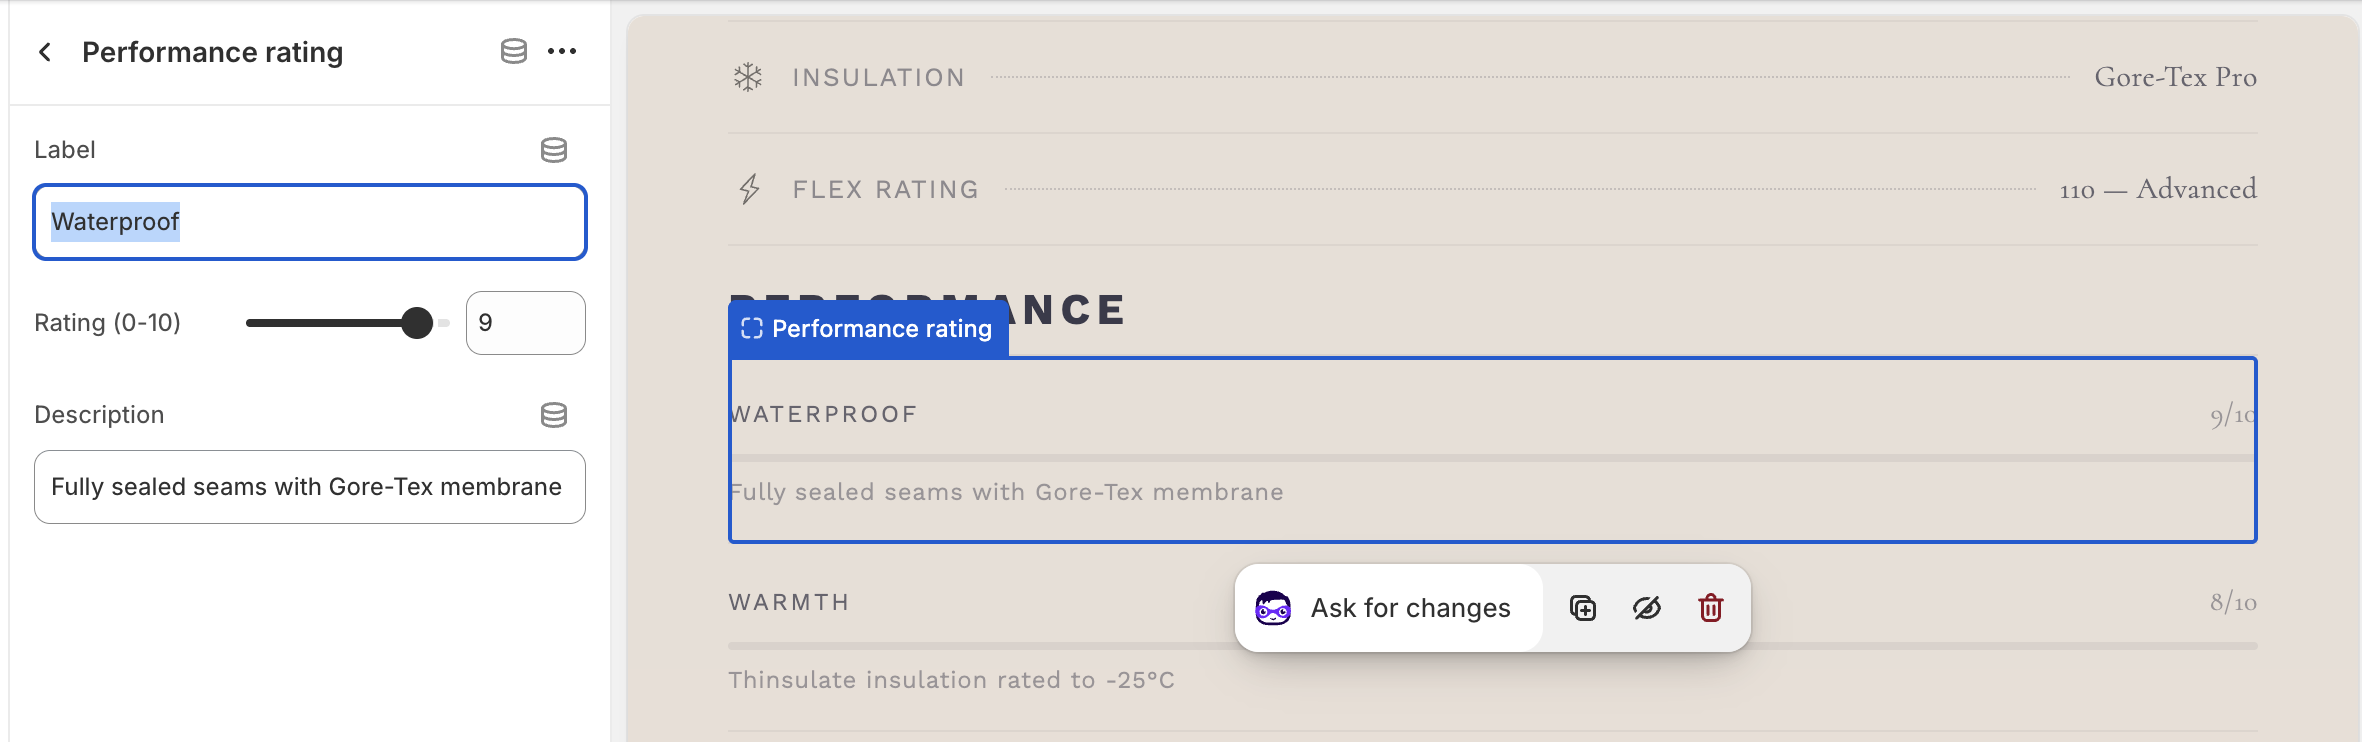Delete the selected Performance rating element

(x=1710, y=608)
